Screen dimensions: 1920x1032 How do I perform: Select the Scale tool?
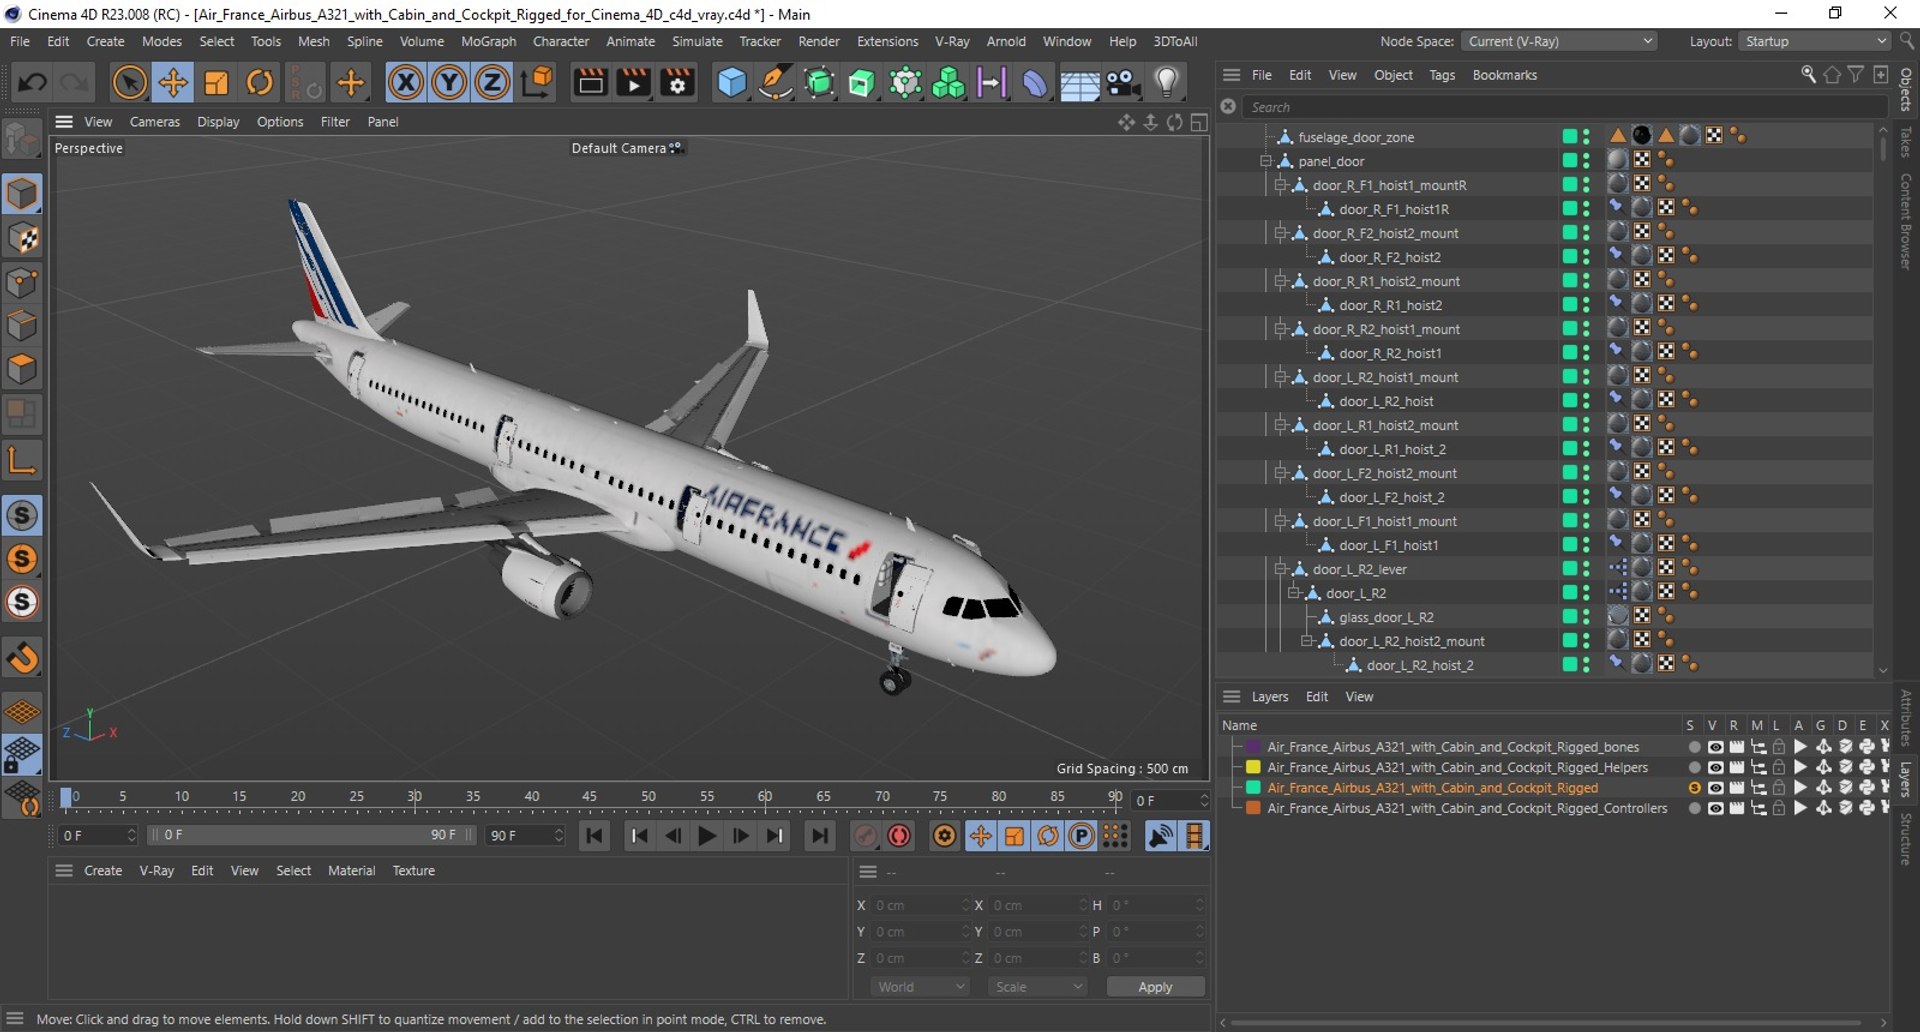pos(216,83)
